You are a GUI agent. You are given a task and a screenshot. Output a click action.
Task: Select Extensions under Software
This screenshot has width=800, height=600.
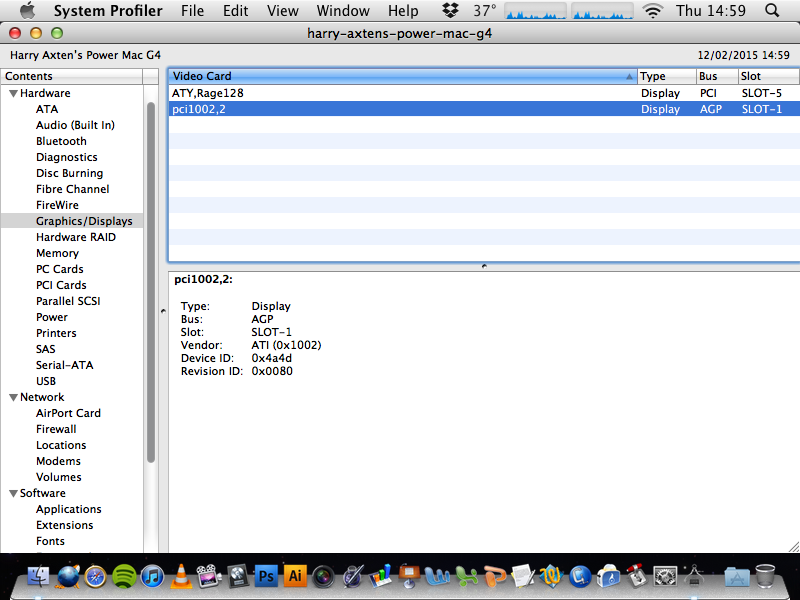(64, 525)
